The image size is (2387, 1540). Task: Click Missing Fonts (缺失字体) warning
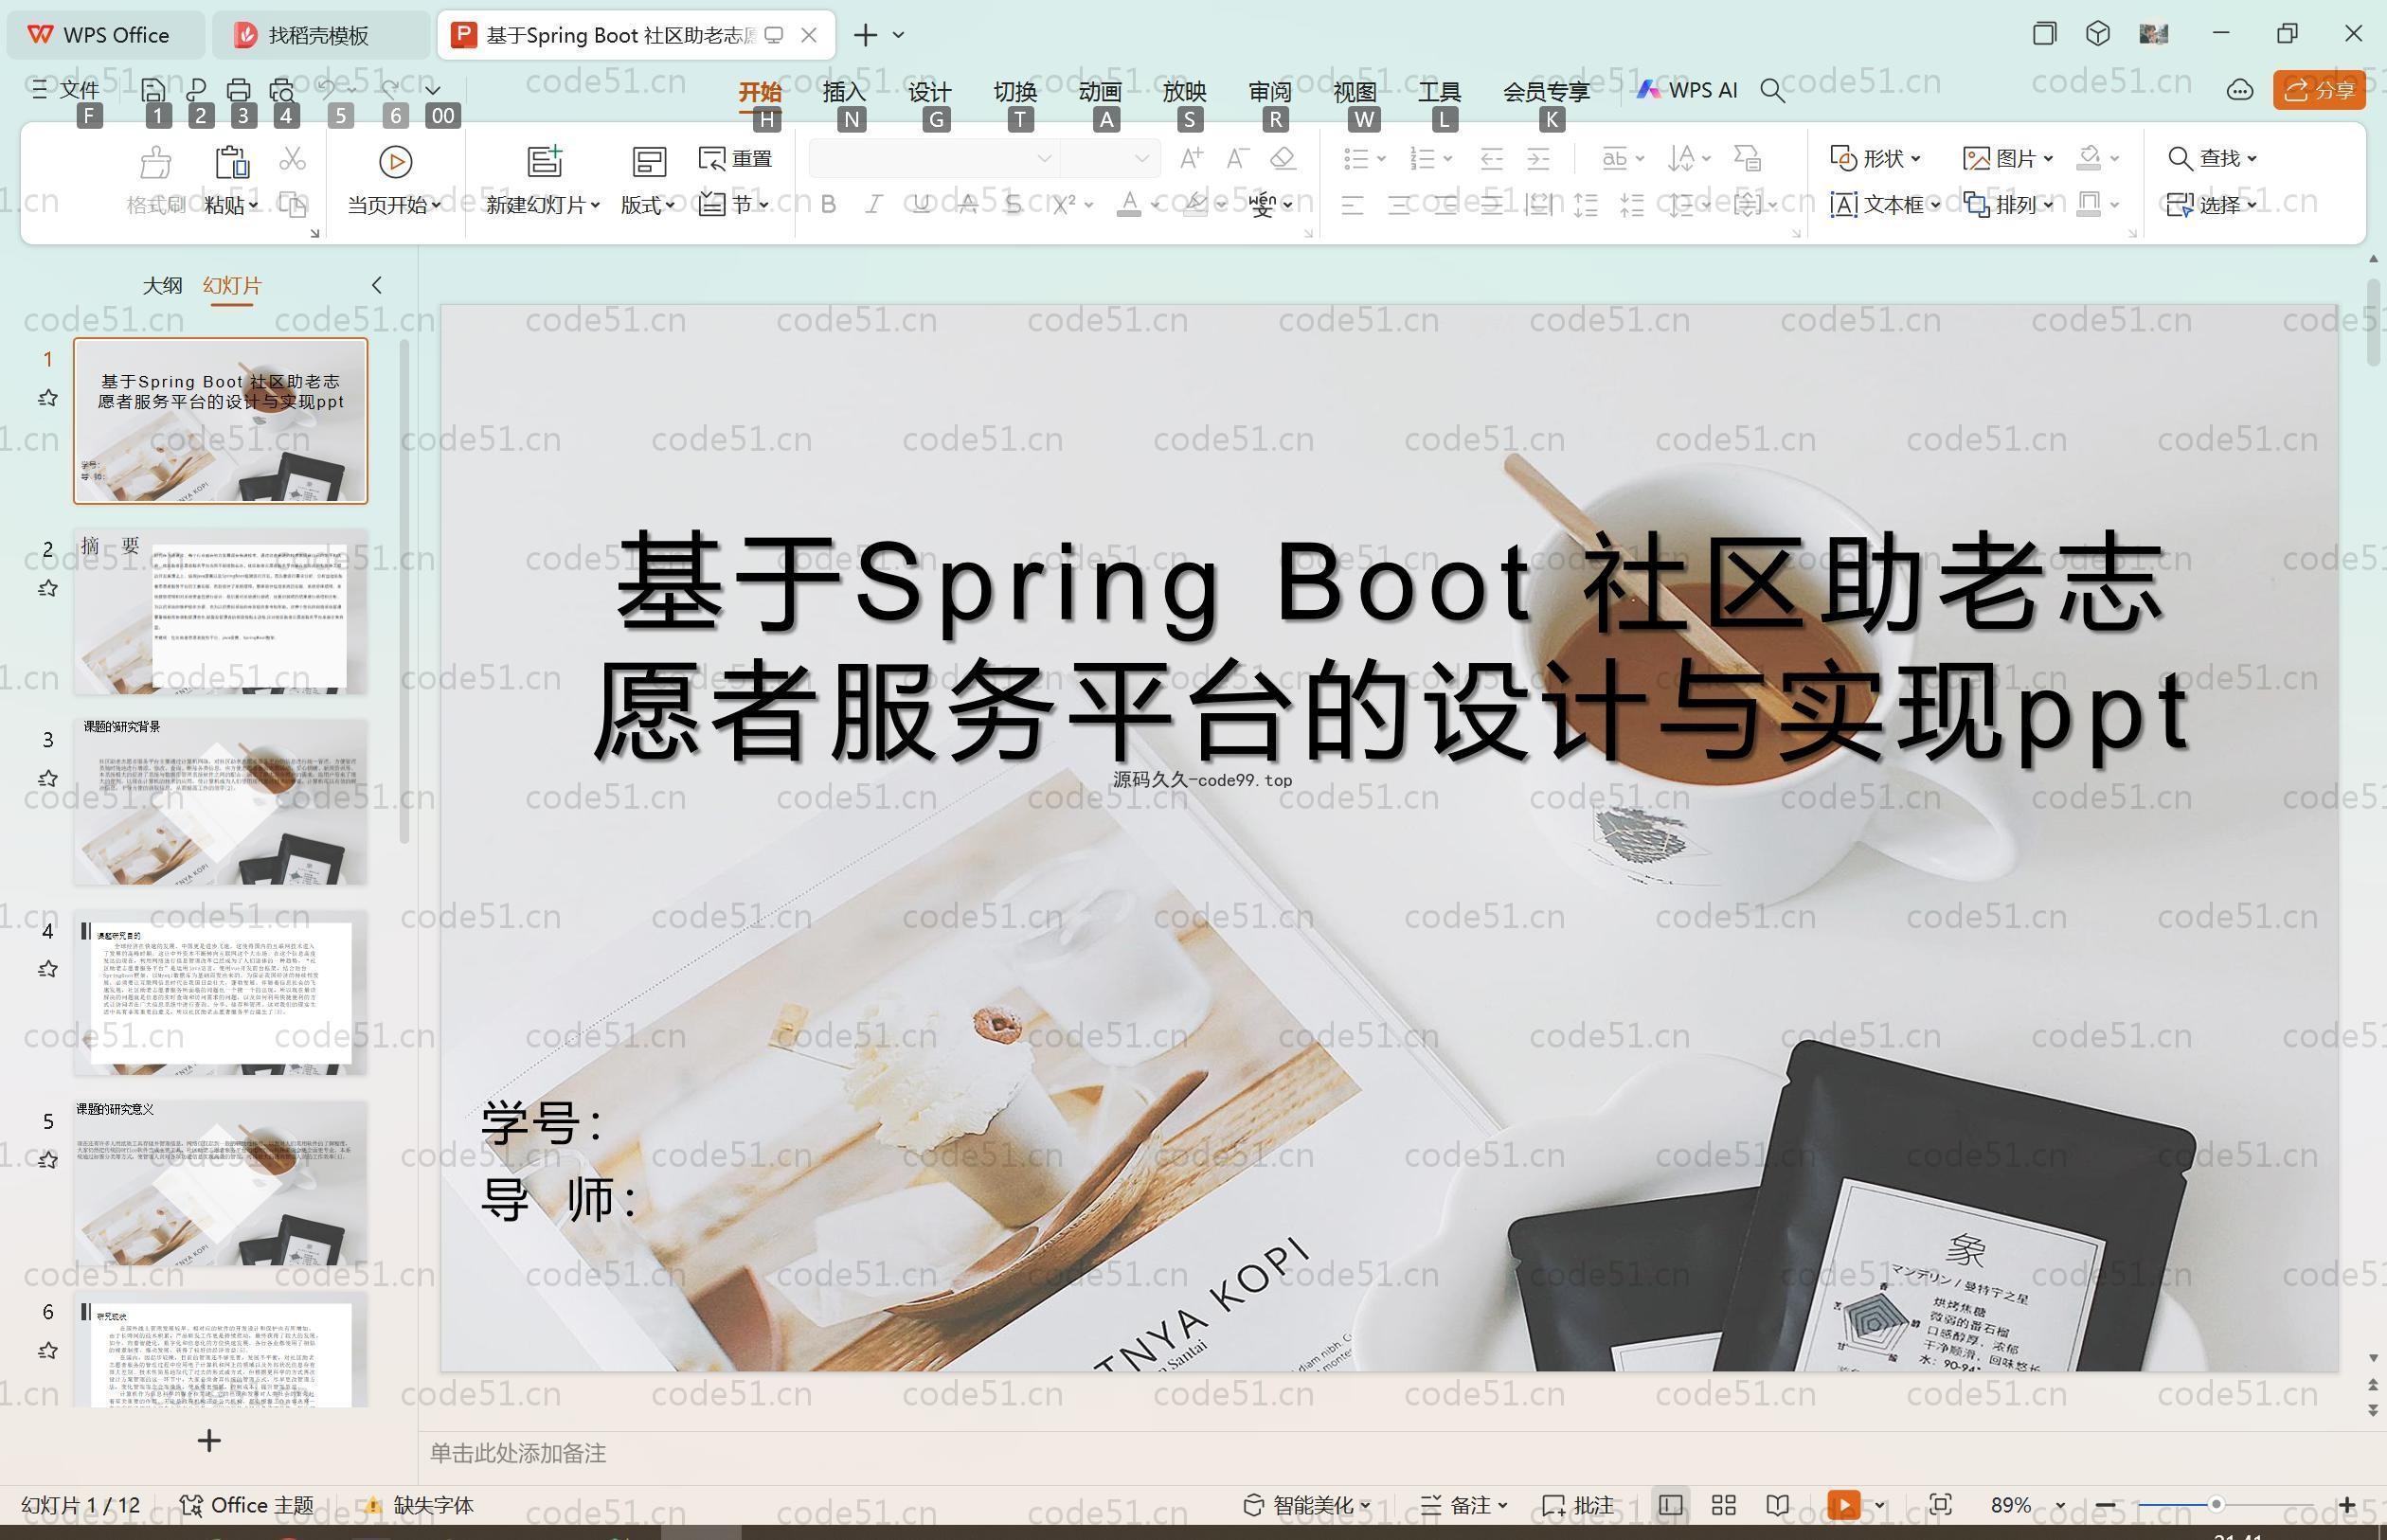(419, 1505)
